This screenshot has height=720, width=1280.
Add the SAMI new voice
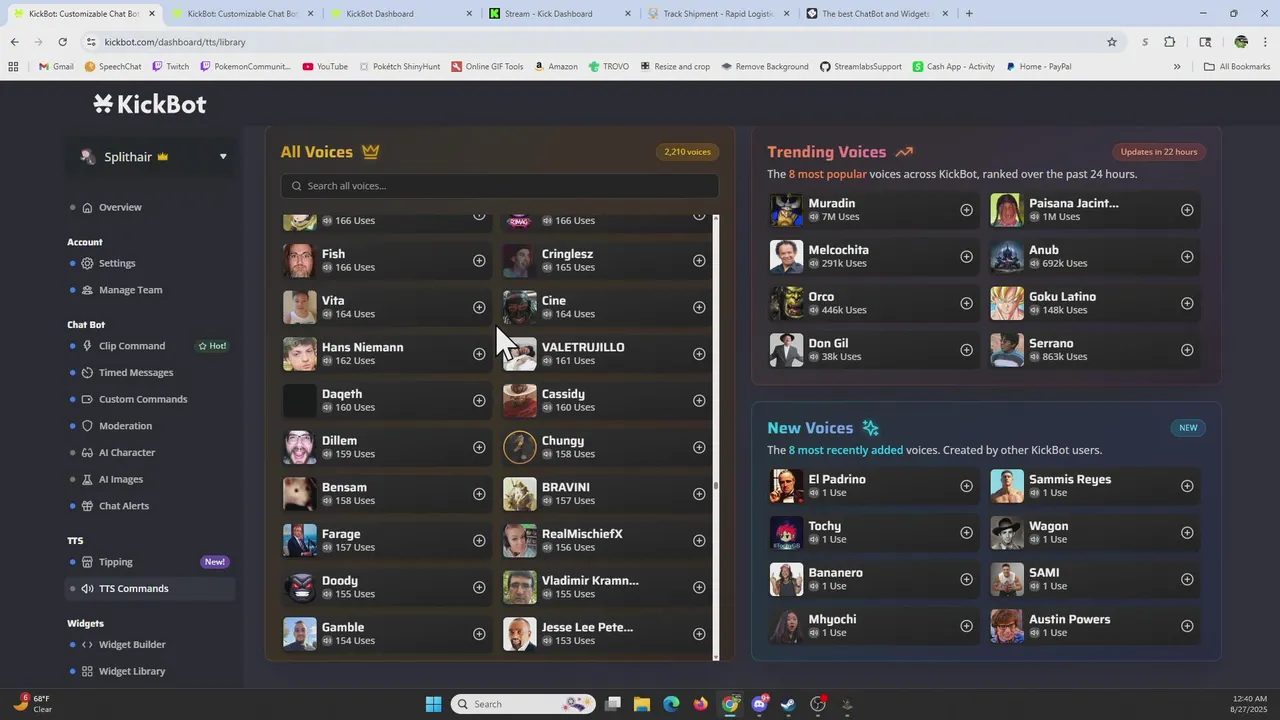1187,579
